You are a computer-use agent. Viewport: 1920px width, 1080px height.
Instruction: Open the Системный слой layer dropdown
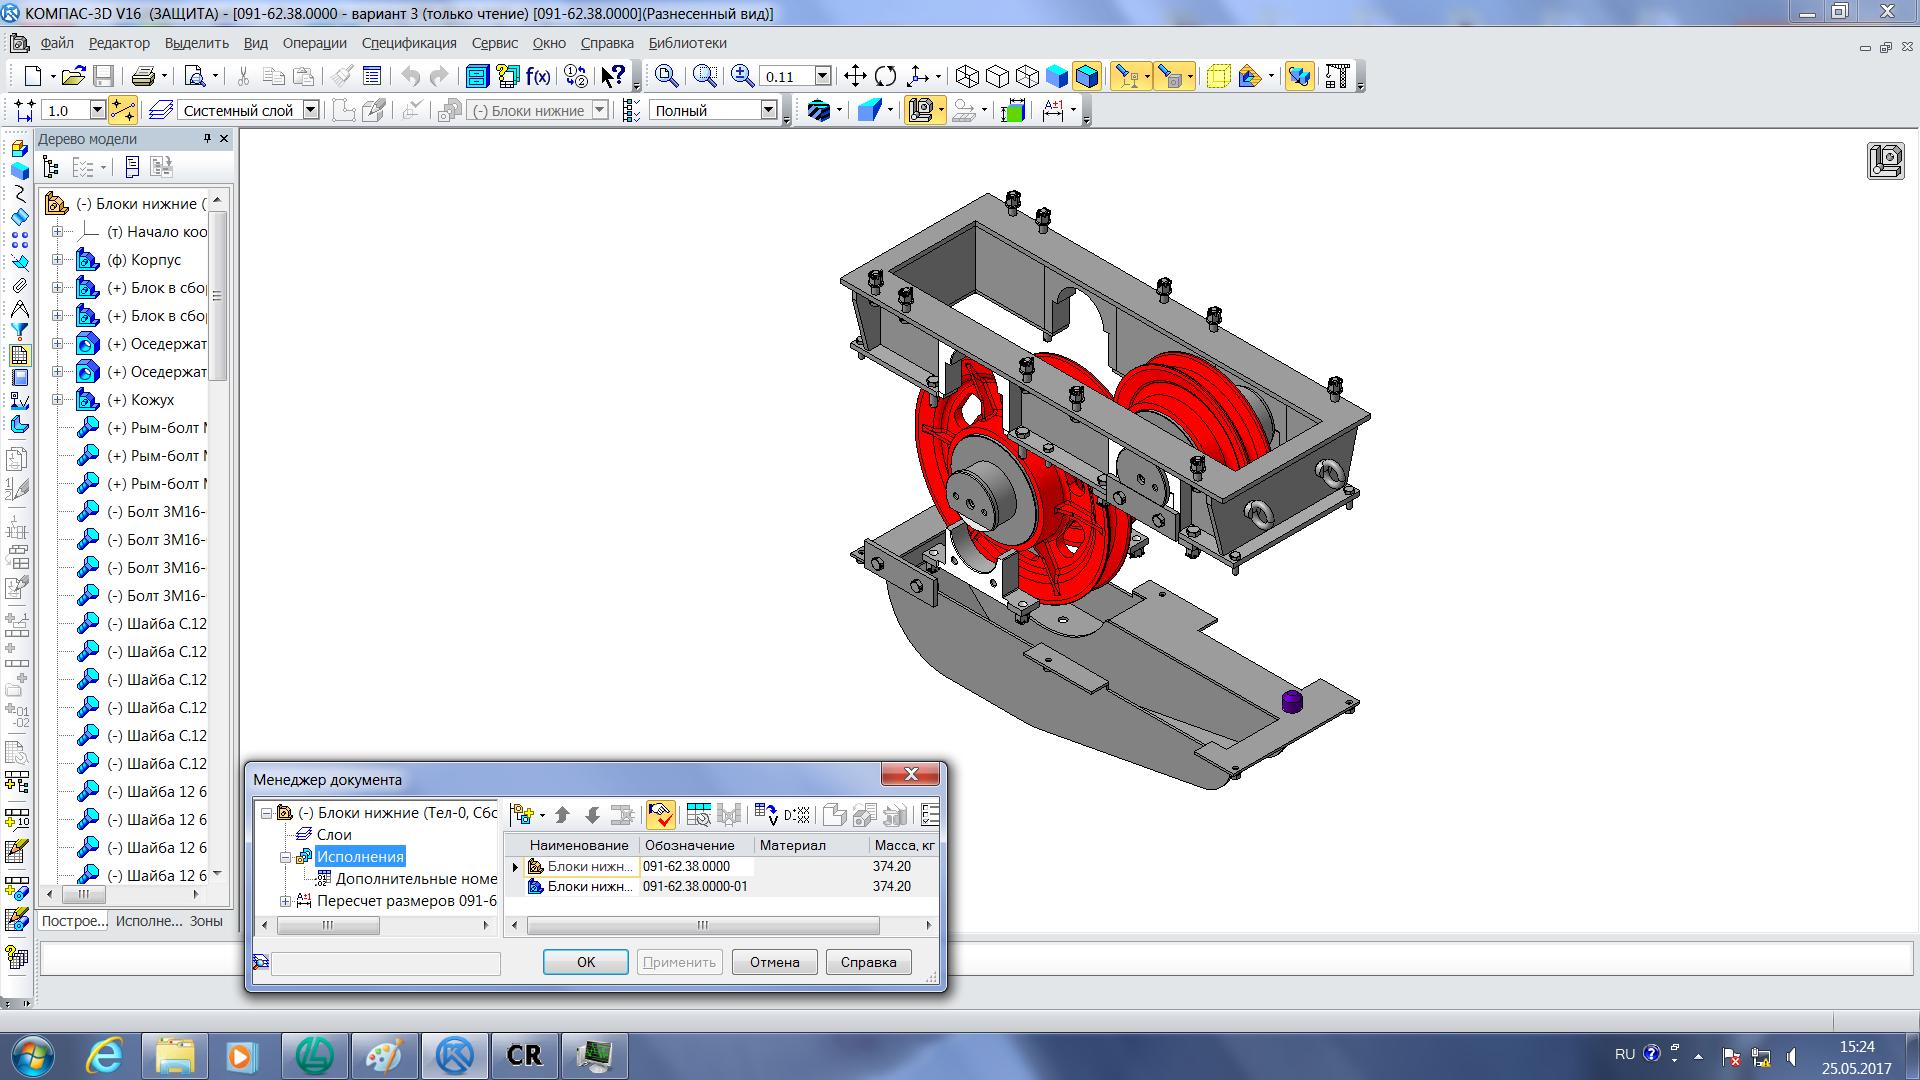311,110
